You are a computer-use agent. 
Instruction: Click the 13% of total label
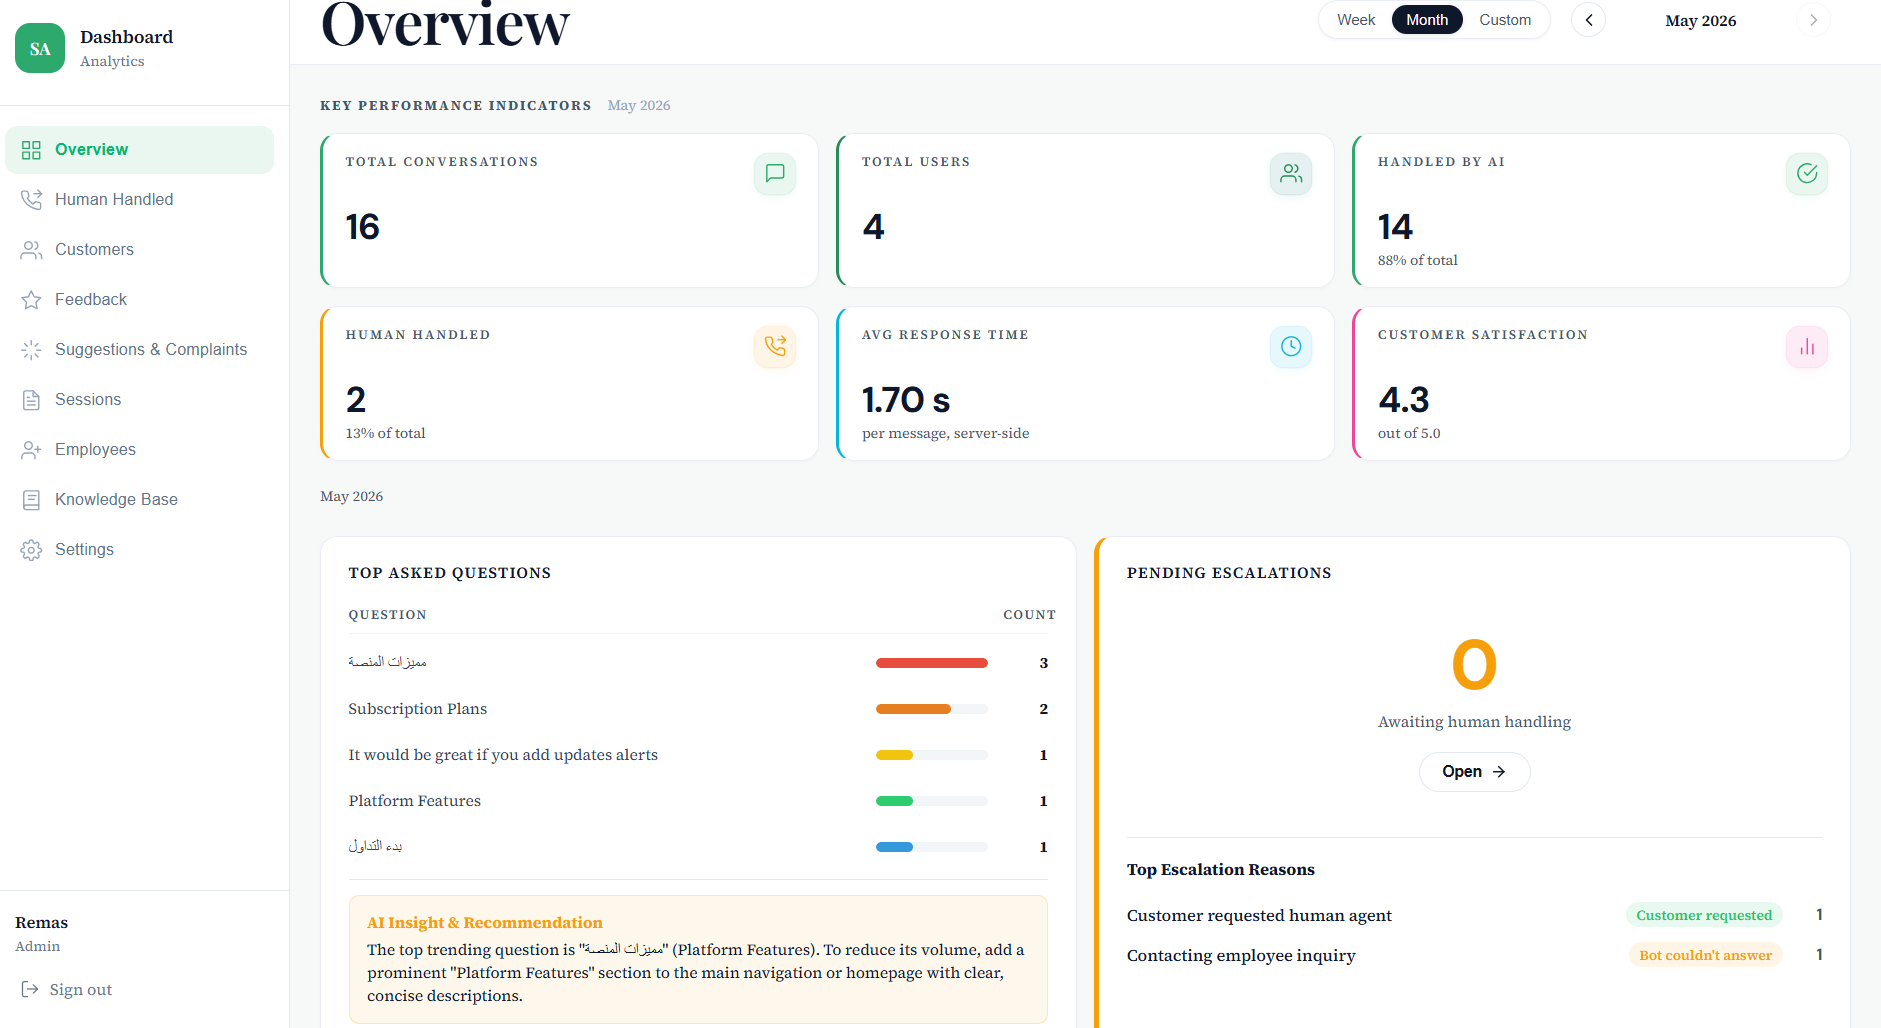[385, 433]
